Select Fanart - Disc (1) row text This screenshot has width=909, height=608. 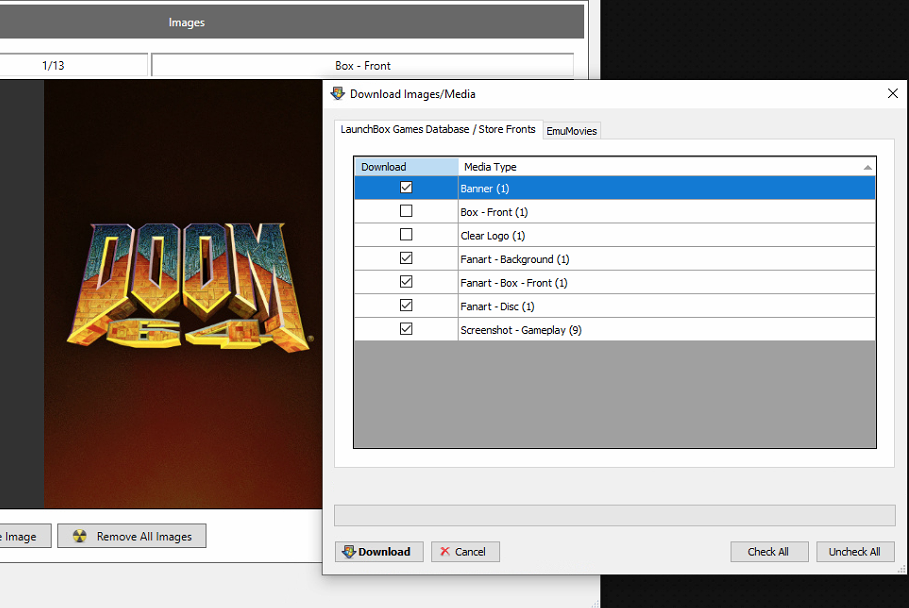[x=497, y=307]
